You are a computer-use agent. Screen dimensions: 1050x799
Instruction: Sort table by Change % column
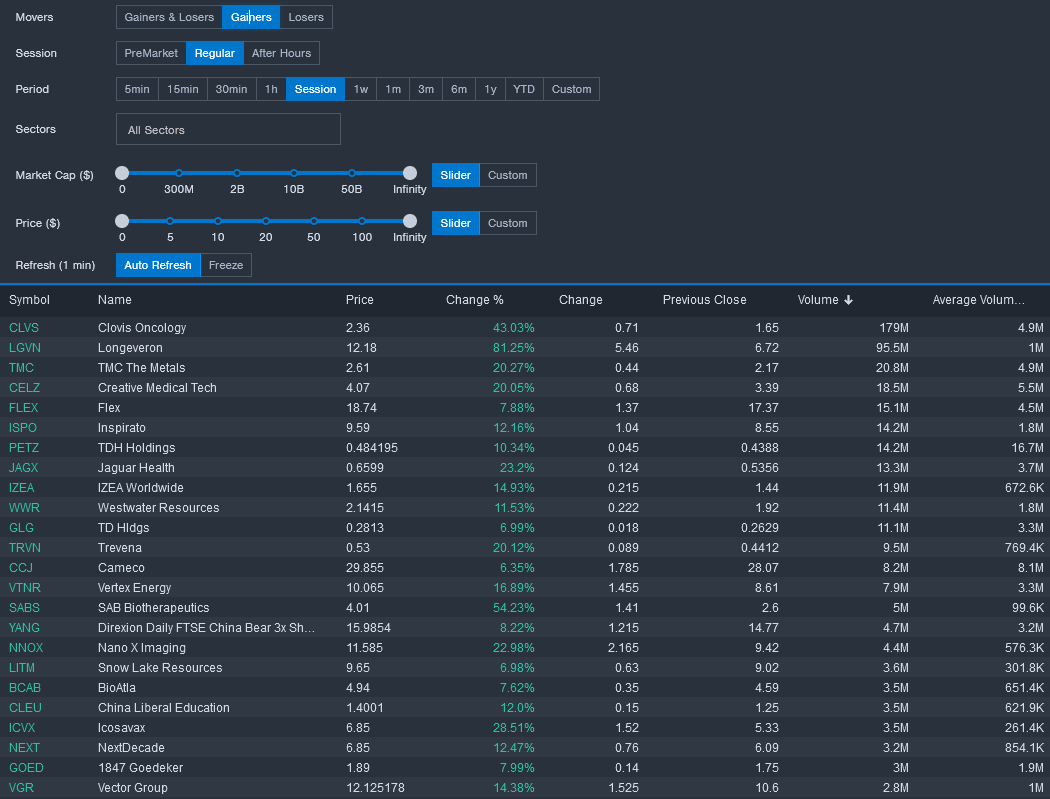pos(475,300)
